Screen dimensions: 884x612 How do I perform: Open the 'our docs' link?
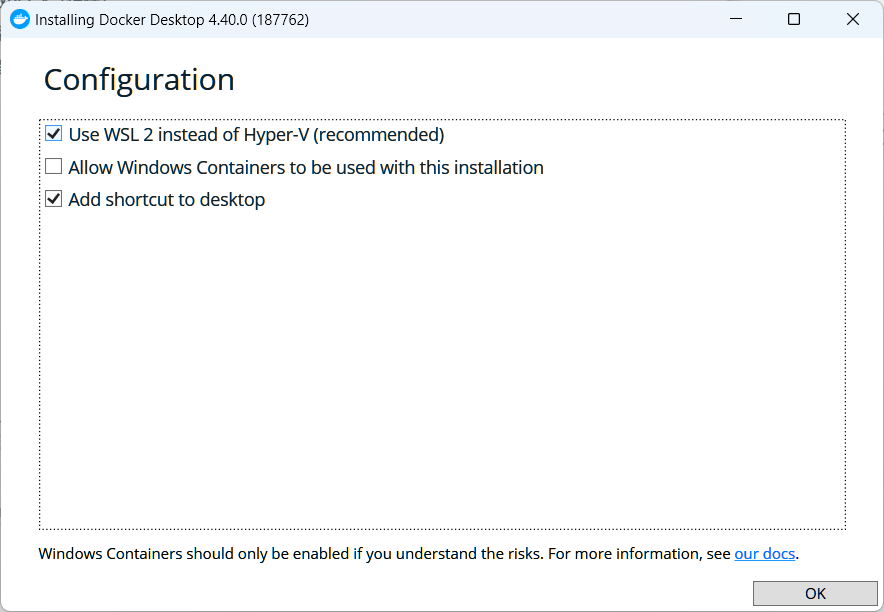(x=764, y=553)
